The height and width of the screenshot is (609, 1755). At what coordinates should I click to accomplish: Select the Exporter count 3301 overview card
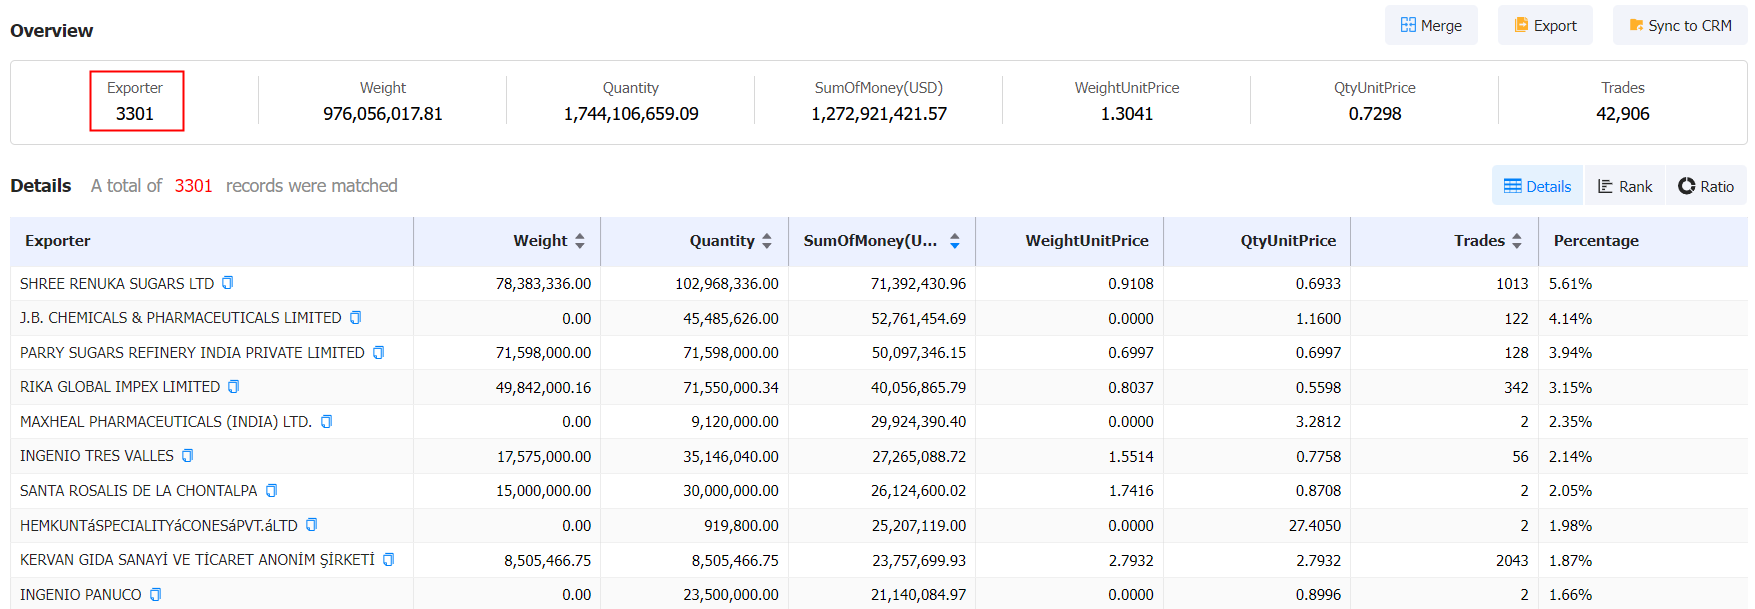click(136, 101)
